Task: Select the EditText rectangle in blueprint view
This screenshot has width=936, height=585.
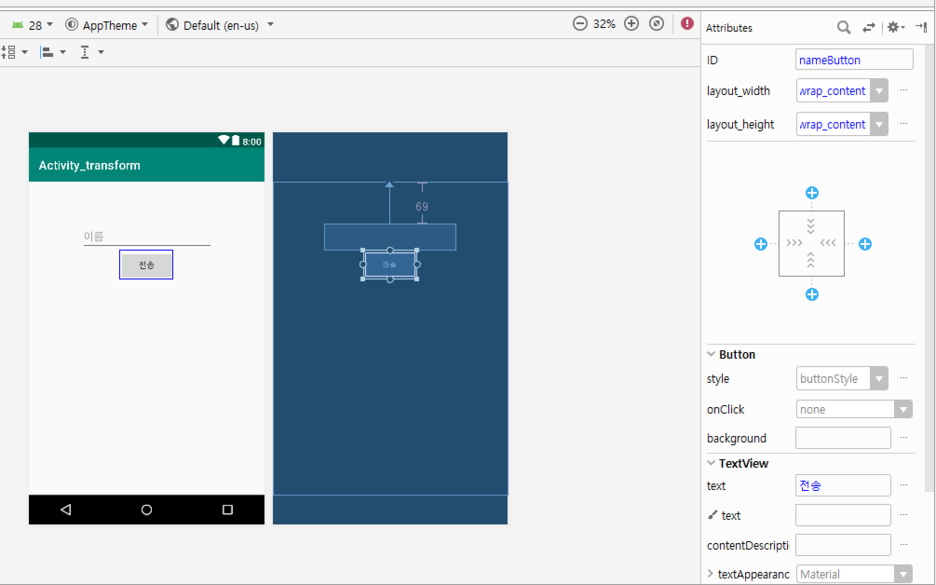Action: [x=390, y=237]
